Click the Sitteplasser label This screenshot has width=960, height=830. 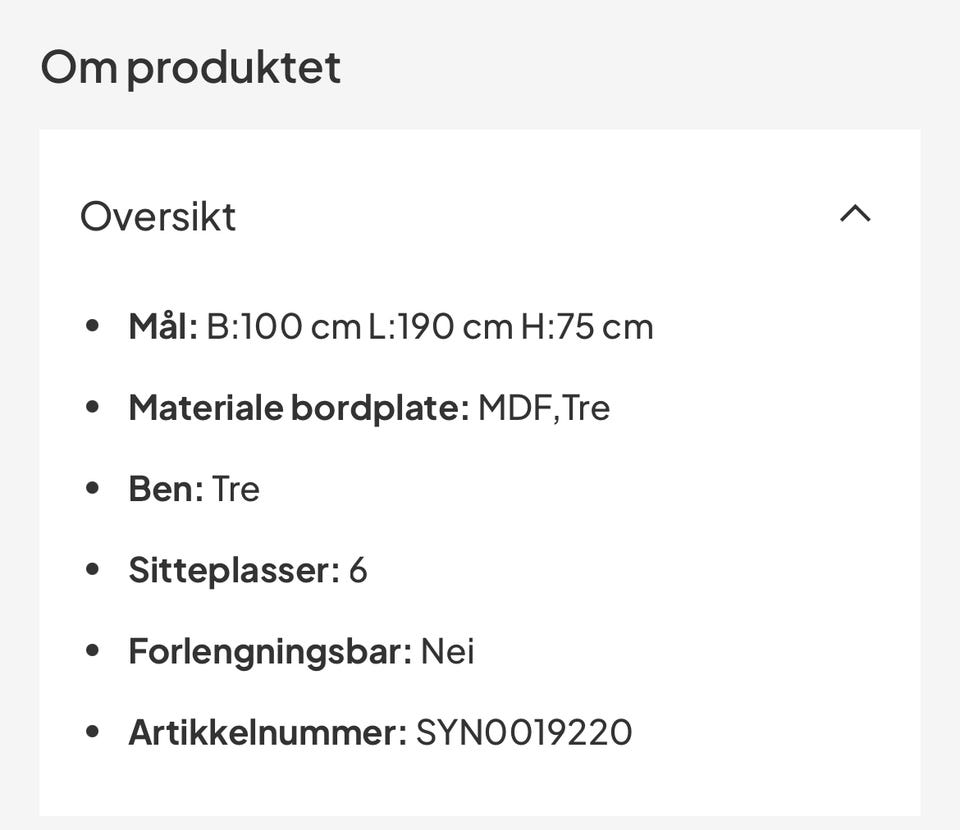pyautogui.click(x=234, y=570)
